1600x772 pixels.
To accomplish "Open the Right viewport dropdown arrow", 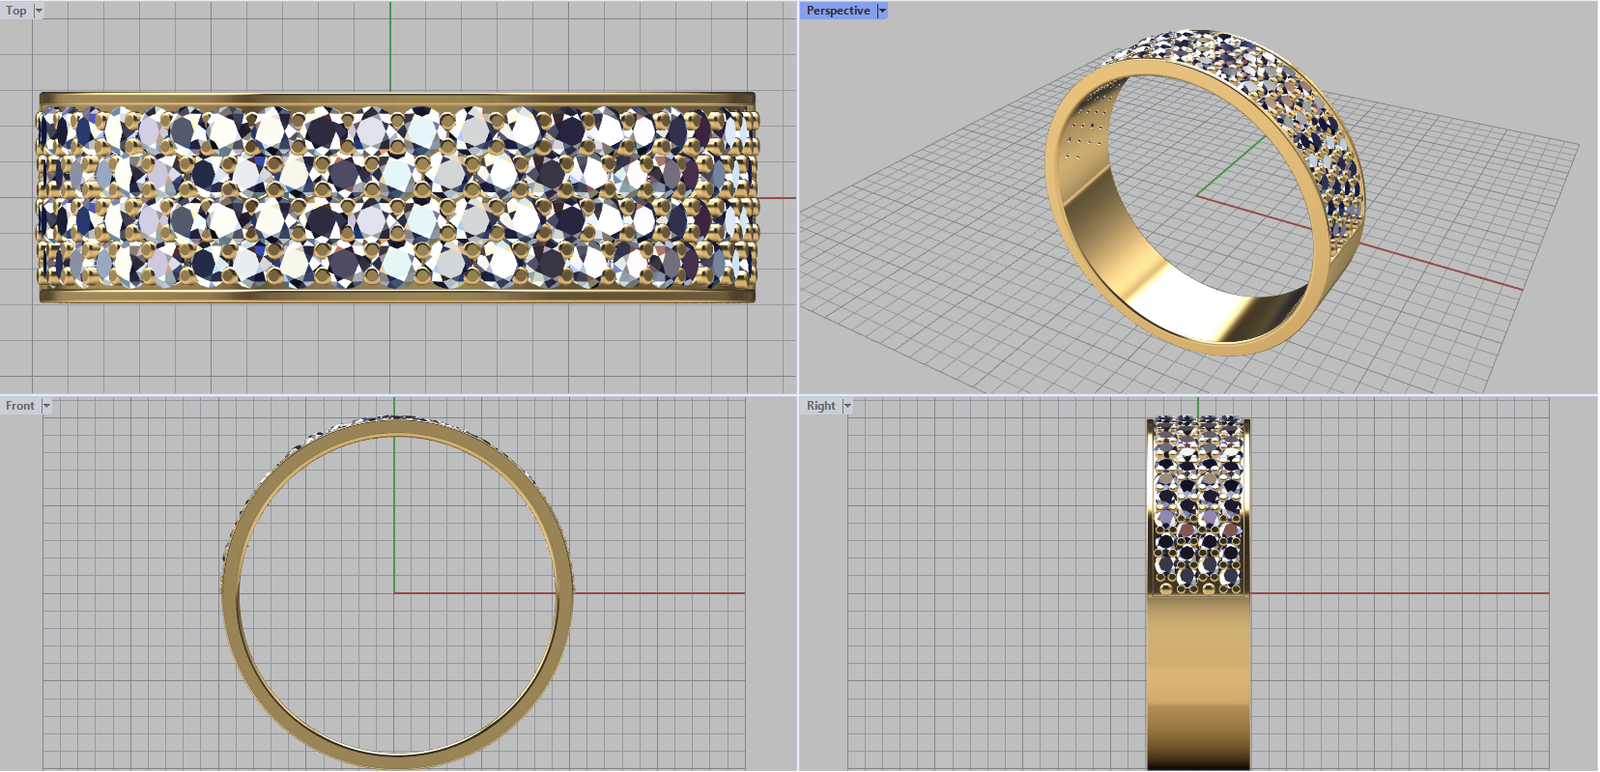I will 847,406.
